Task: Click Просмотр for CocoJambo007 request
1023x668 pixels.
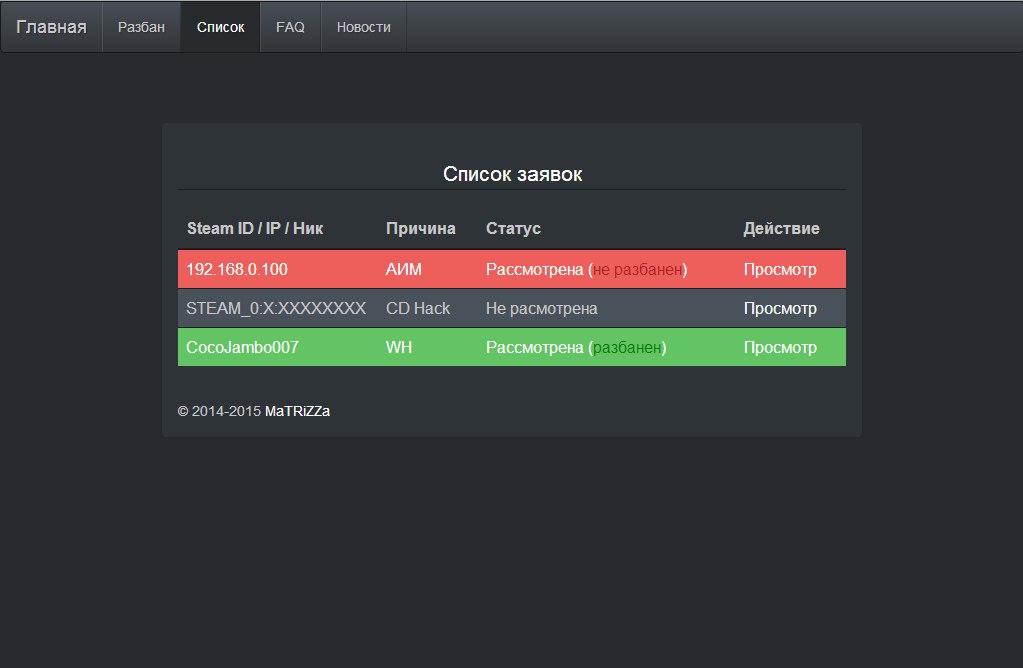Action: [780, 348]
